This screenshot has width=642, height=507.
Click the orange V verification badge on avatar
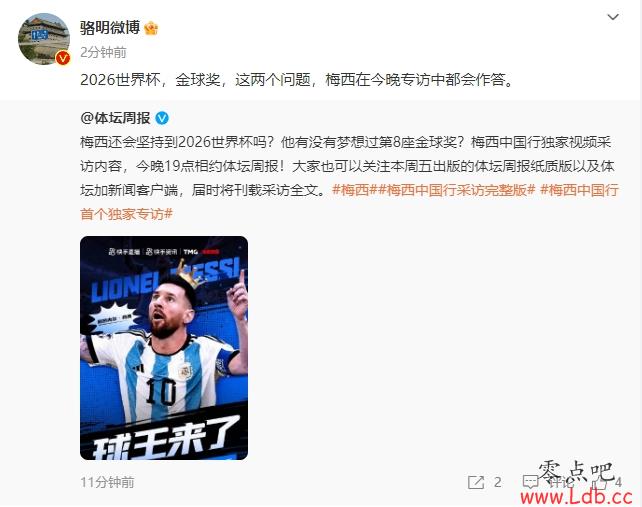click(x=63, y=58)
